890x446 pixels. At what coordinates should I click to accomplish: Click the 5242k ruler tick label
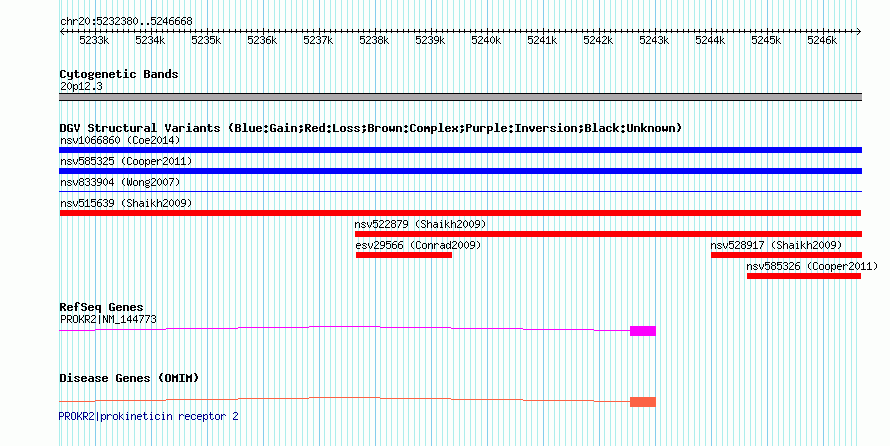[598, 40]
